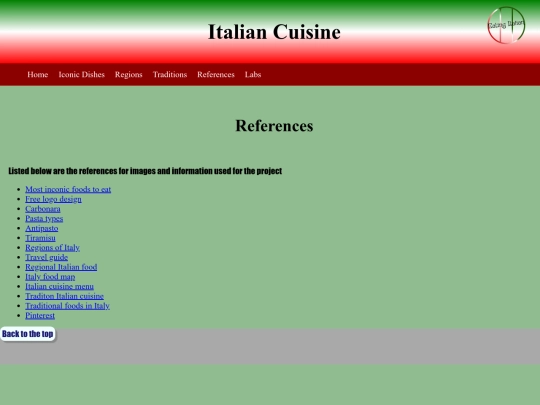540x405 pixels.
Task: Click the Traditon Italian cuisine link
Action: click(64, 296)
